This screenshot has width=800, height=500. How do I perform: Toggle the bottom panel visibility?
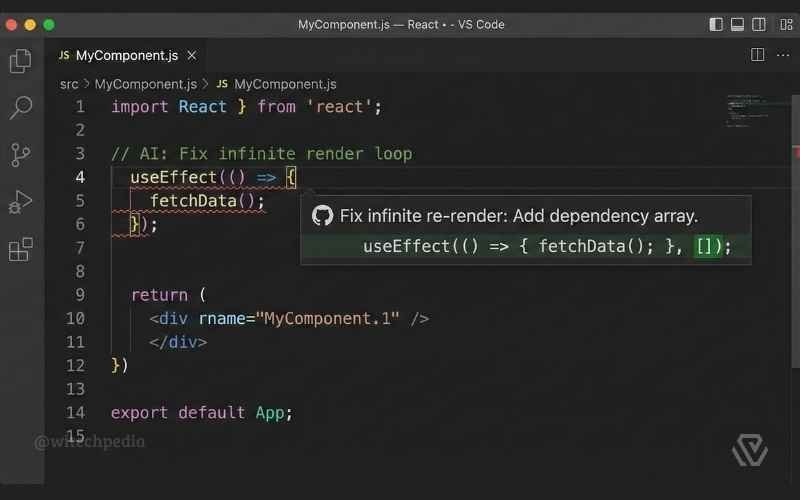738,24
